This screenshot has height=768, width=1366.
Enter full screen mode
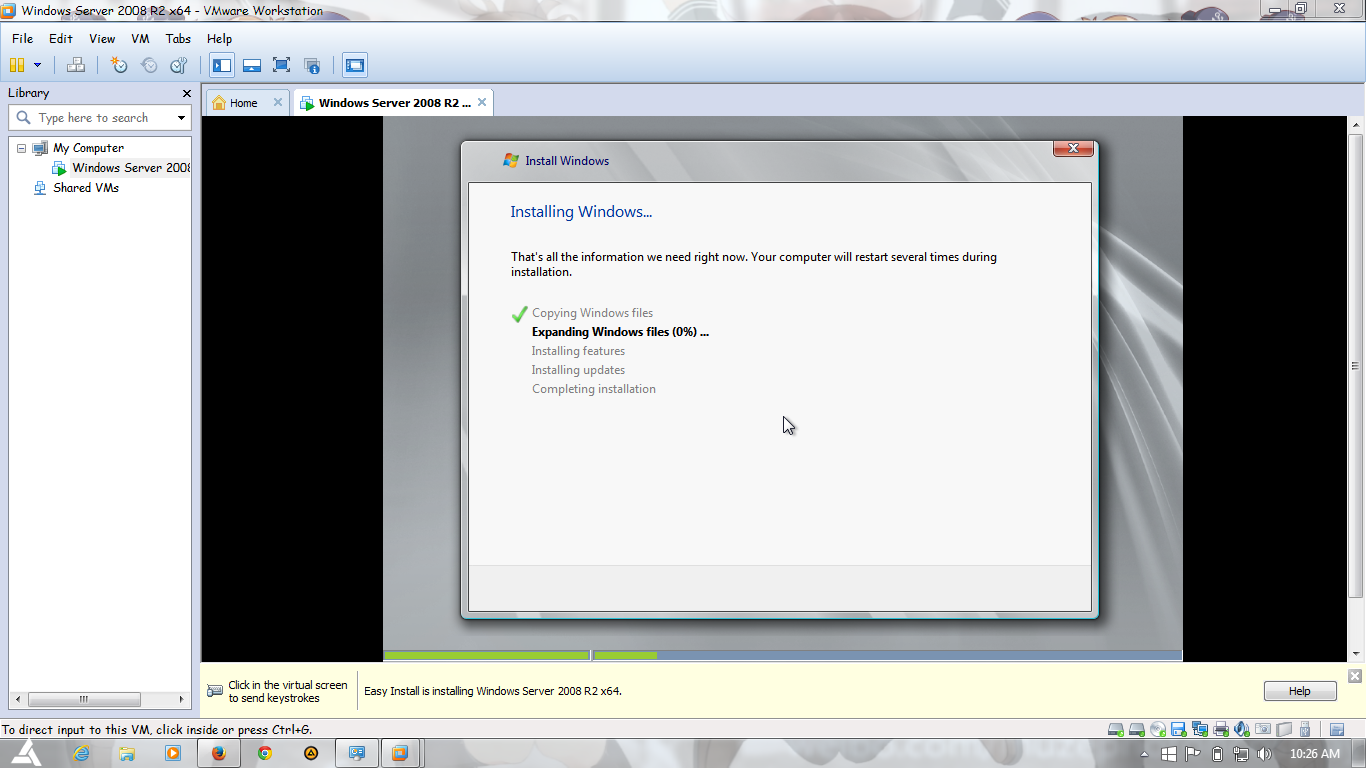click(282, 65)
